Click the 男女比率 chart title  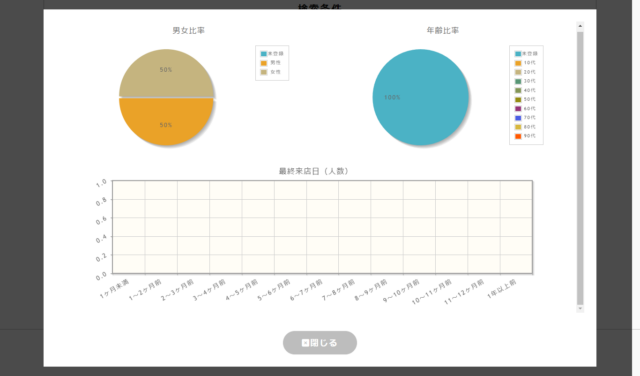[x=189, y=31]
